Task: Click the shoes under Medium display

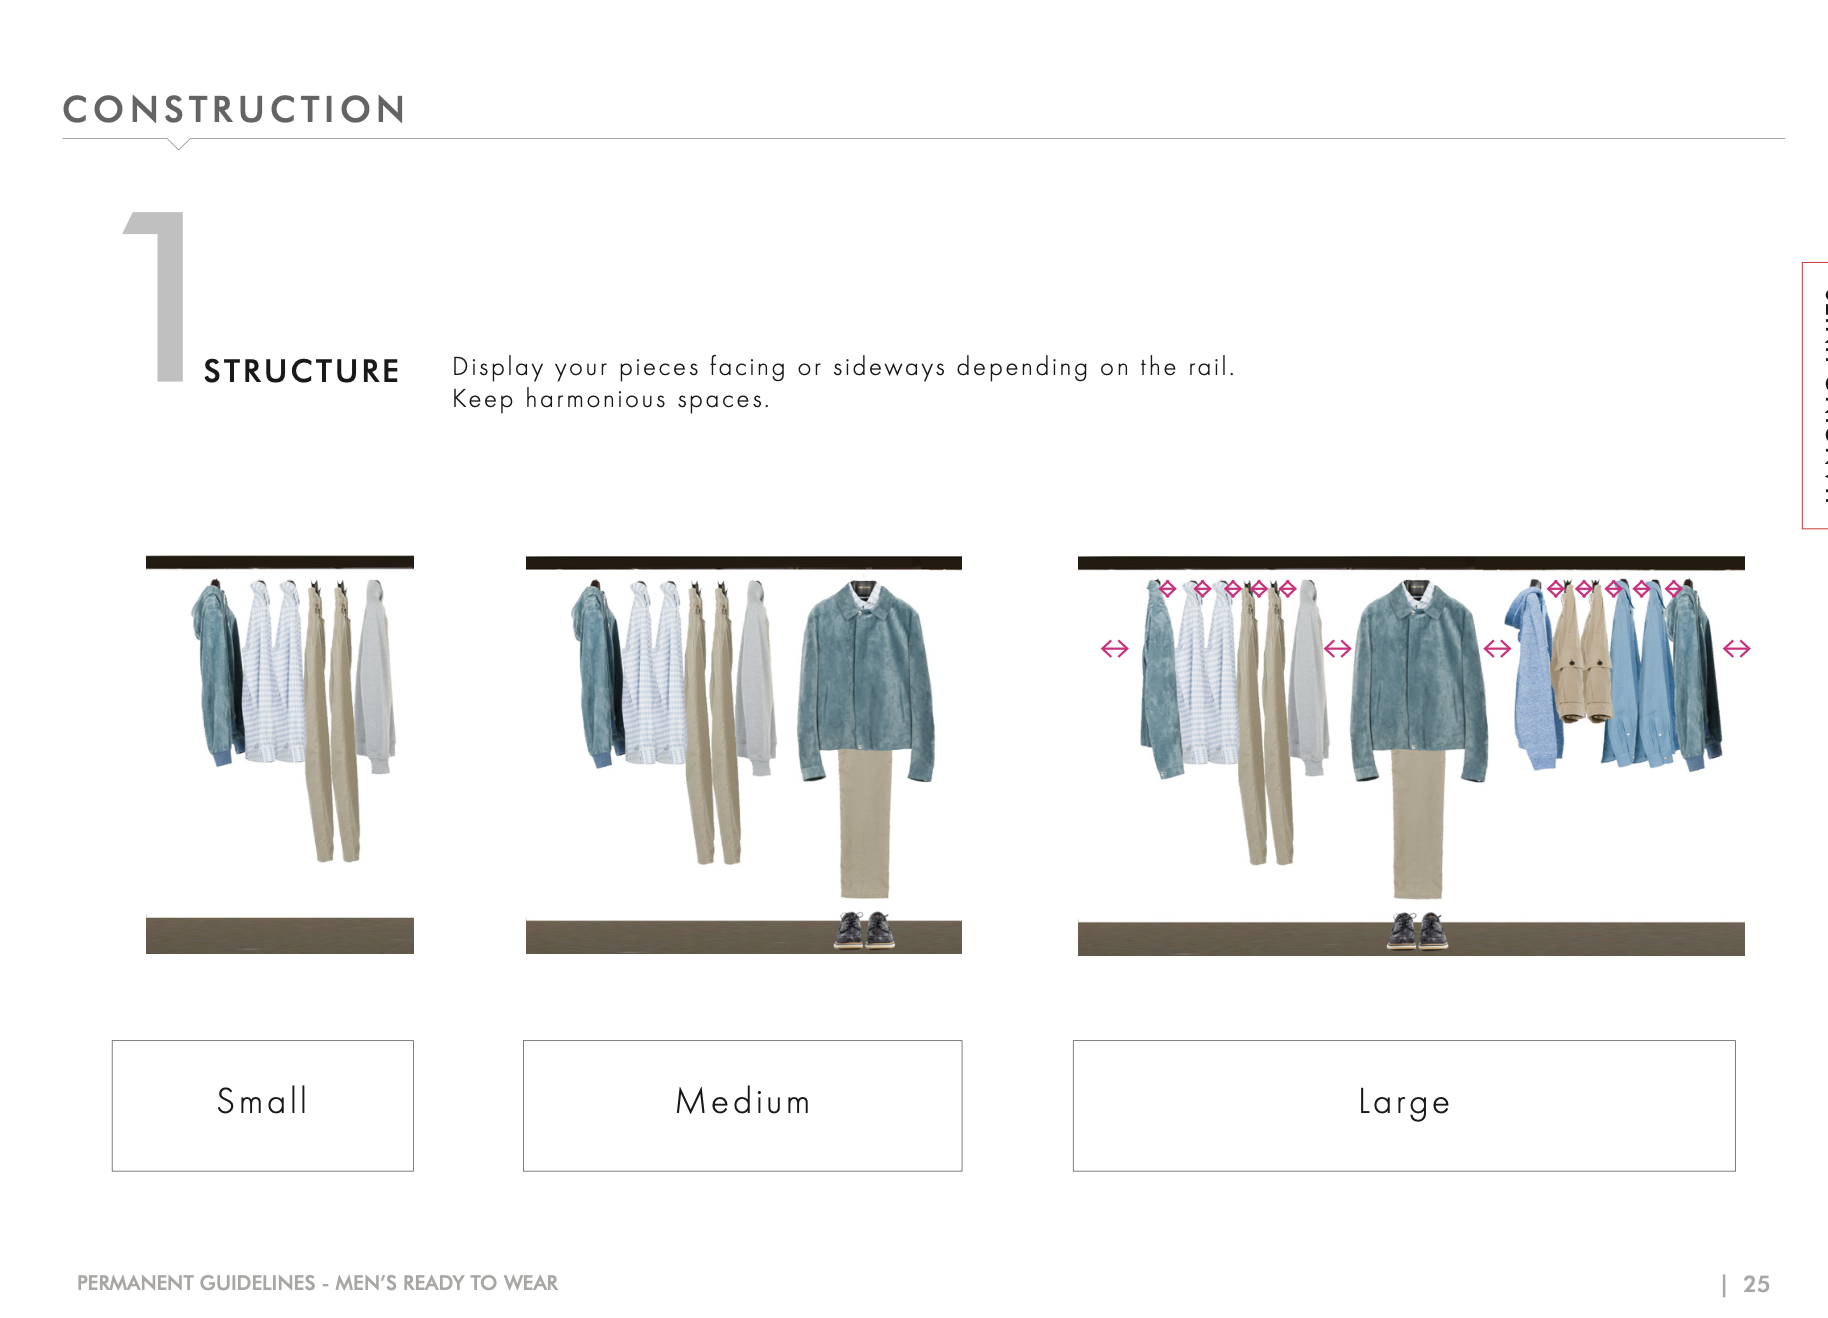Action: [x=865, y=930]
